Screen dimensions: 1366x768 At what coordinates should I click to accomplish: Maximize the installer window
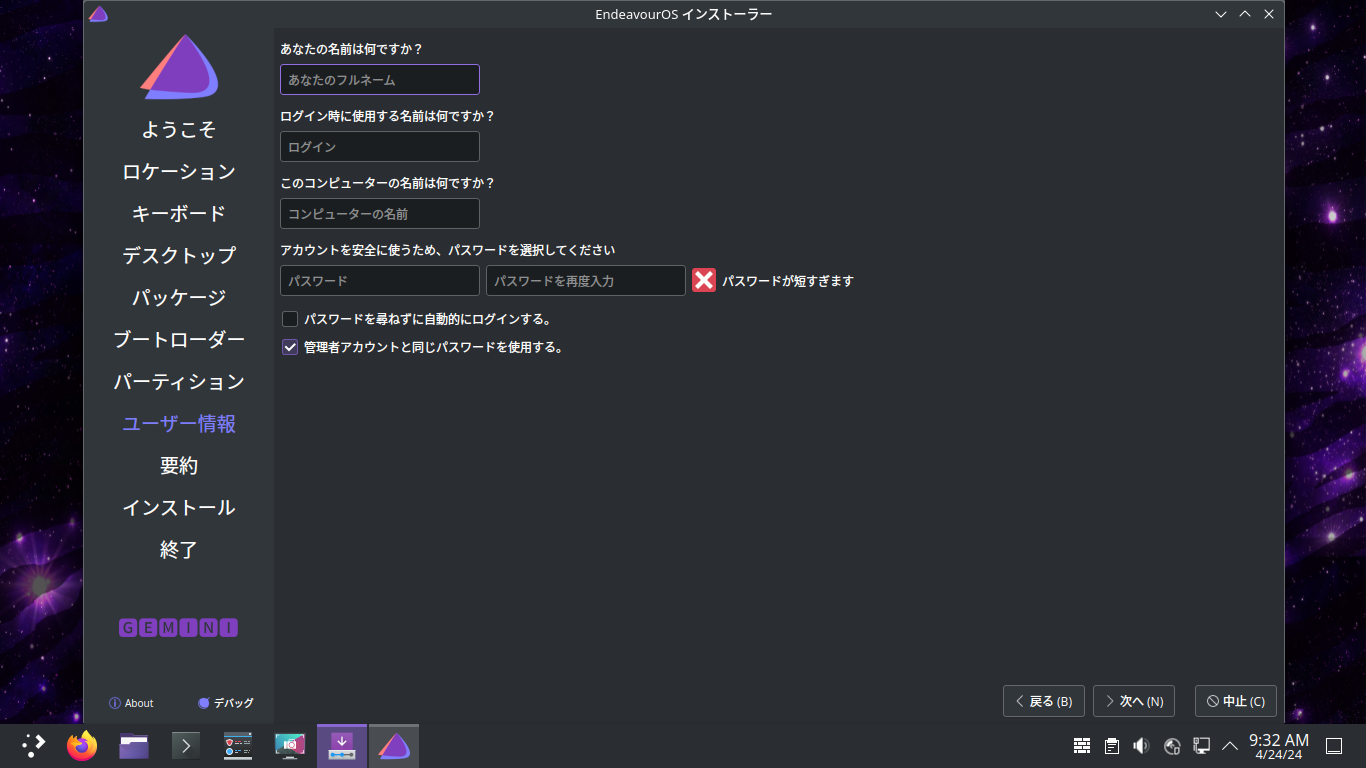tap(1245, 14)
